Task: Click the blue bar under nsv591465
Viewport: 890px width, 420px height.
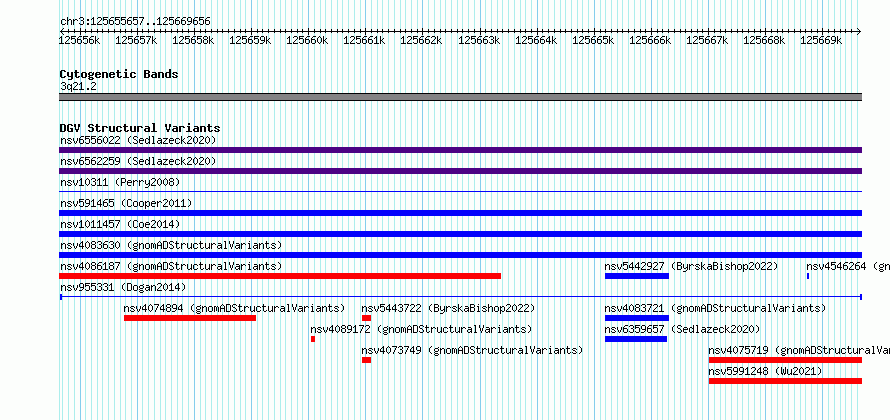Action: pyautogui.click(x=460, y=213)
